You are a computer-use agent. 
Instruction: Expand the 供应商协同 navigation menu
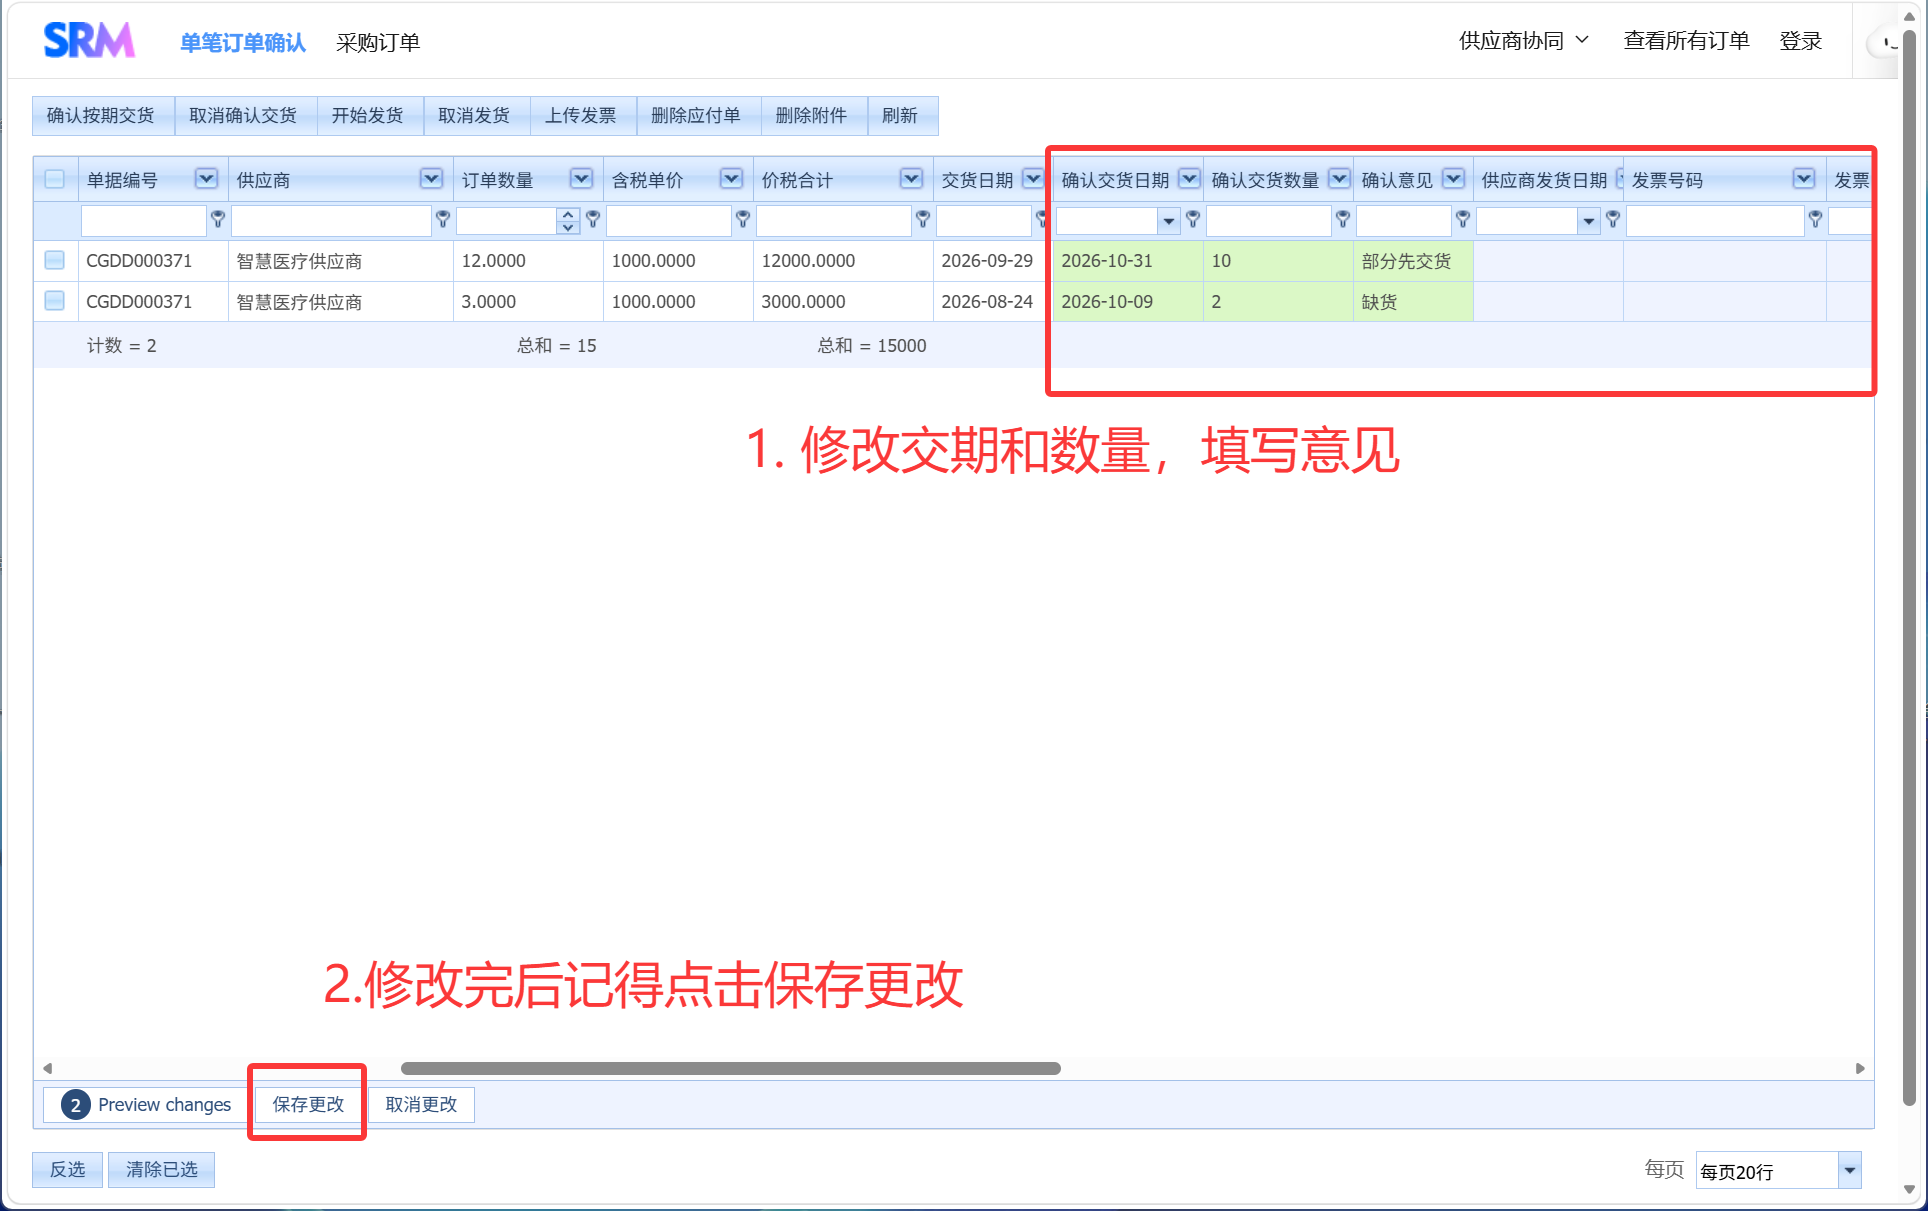[1523, 41]
